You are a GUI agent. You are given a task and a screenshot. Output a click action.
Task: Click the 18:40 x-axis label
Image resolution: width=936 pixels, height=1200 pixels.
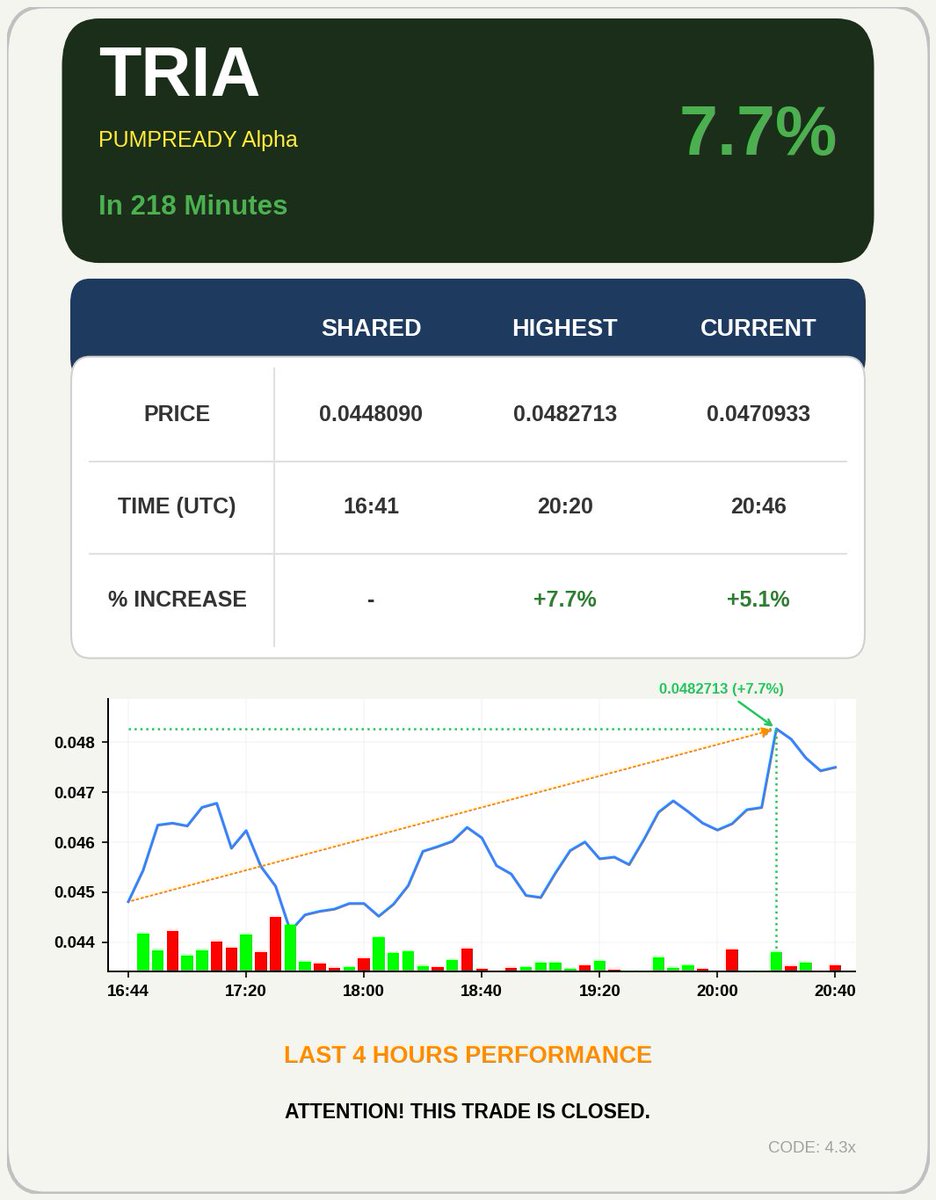pyautogui.click(x=481, y=990)
